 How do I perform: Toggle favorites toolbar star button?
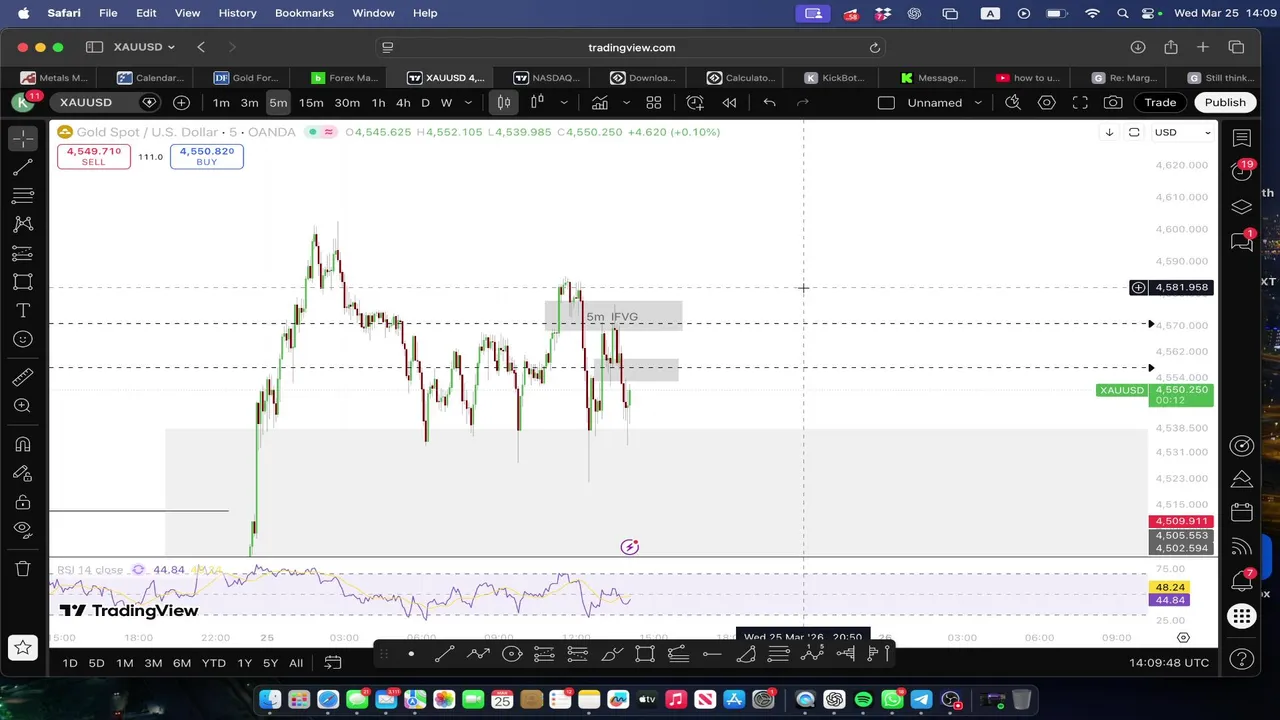pos(23,648)
